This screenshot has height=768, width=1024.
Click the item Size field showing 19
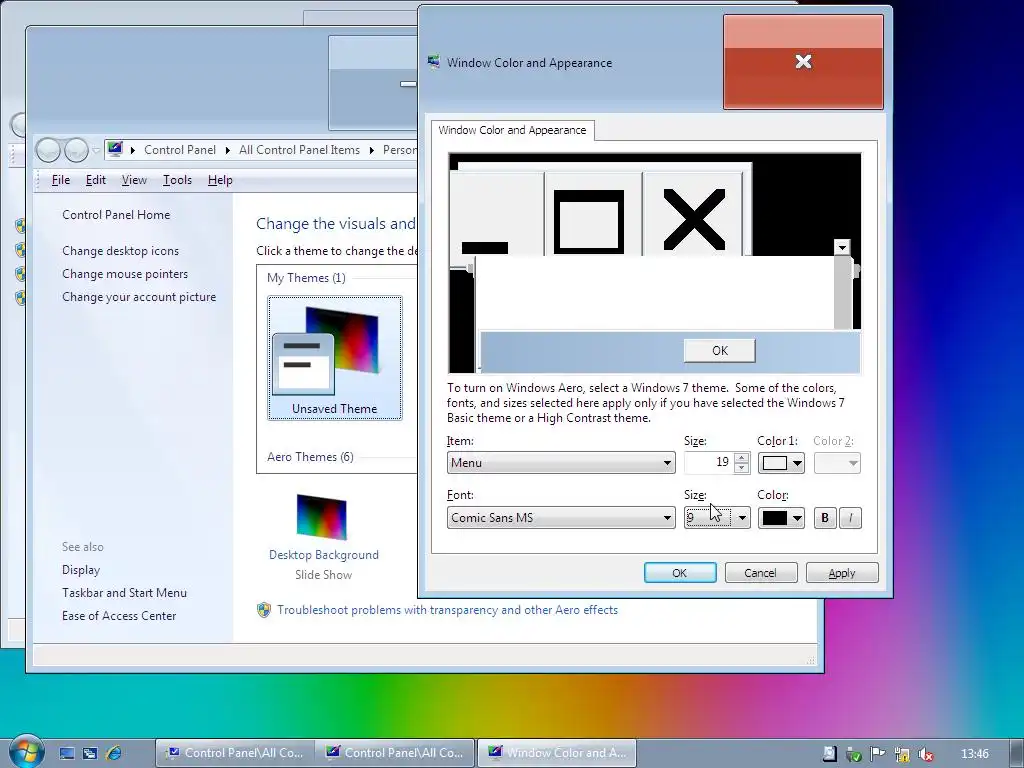coord(709,462)
